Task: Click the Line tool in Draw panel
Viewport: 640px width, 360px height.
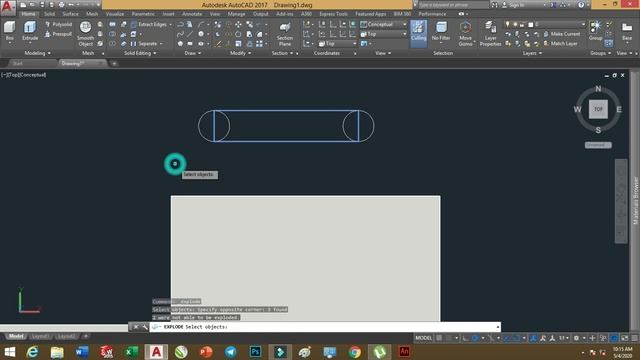Action: [190, 34]
